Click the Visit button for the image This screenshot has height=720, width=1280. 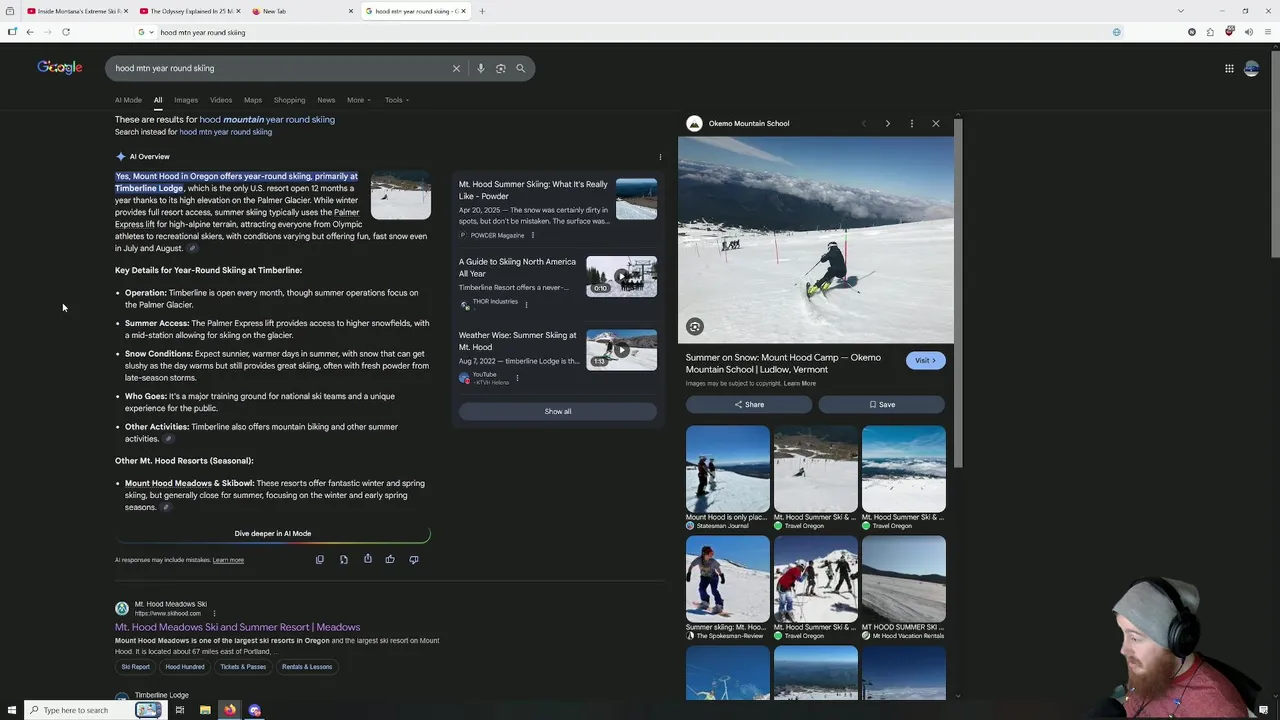tap(925, 360)
